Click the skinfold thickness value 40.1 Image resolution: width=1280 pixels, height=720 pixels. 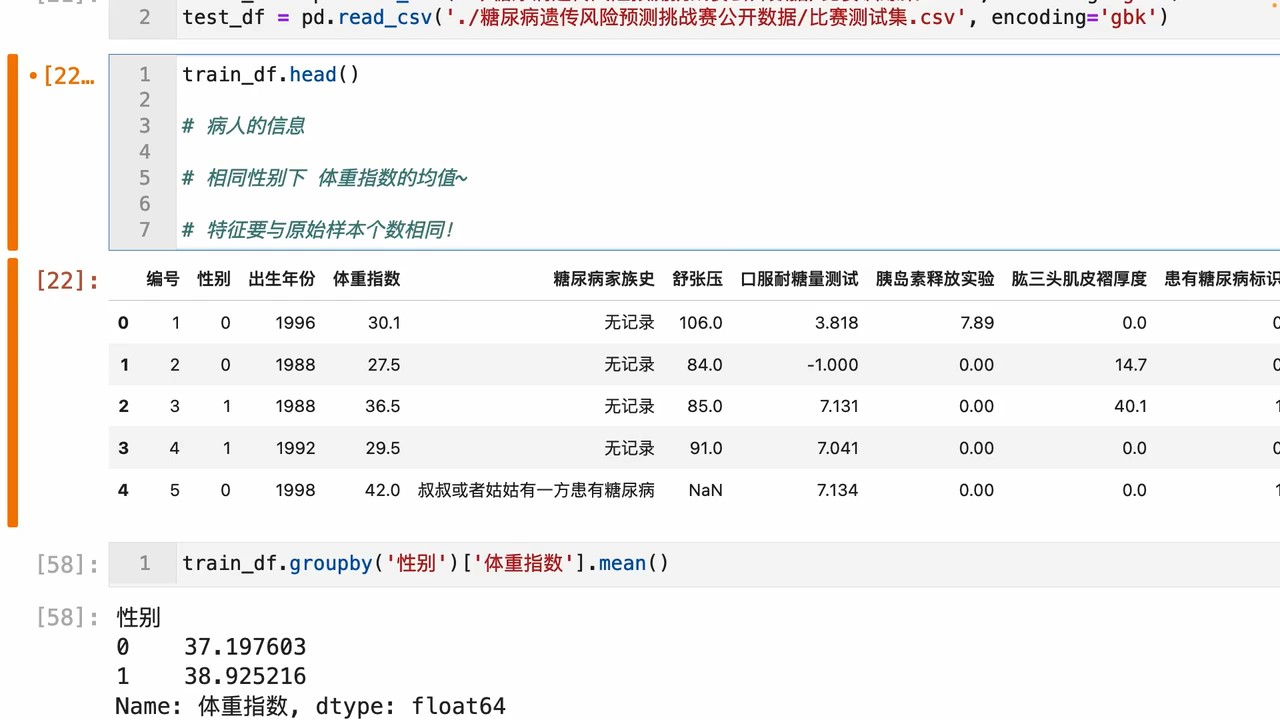[1131, 406]
